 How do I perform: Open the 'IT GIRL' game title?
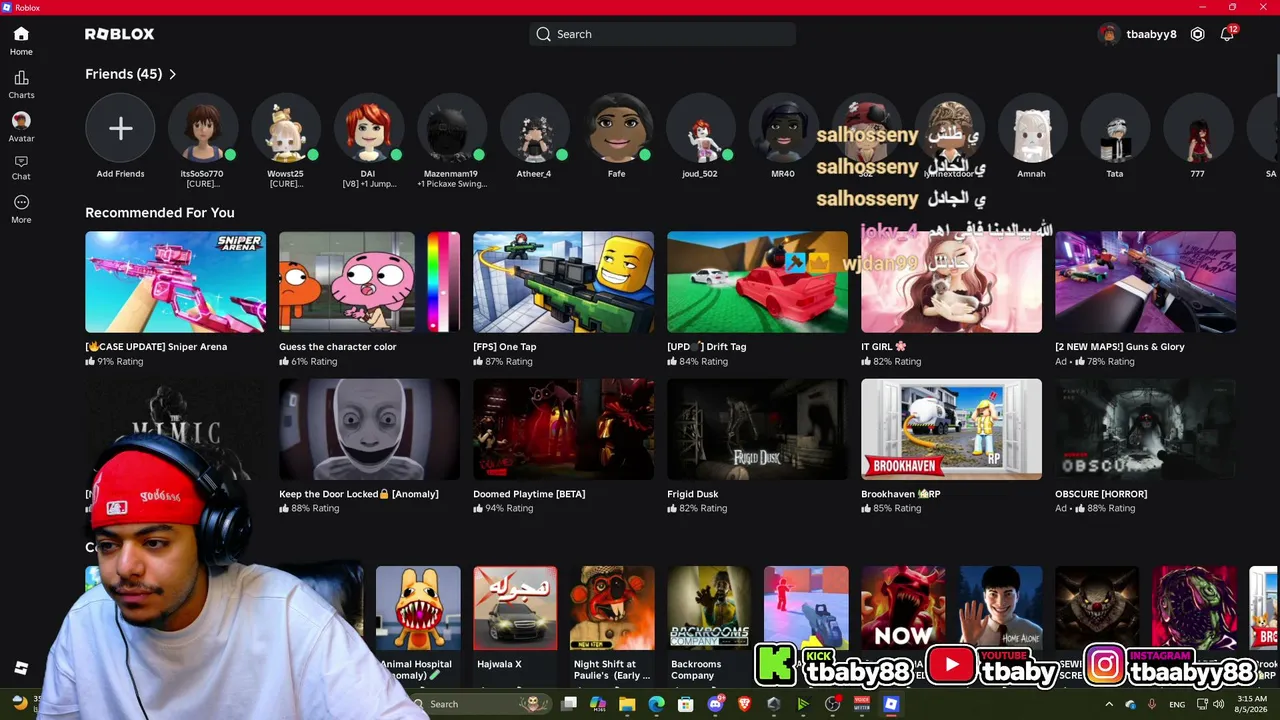tap(884, 347)
